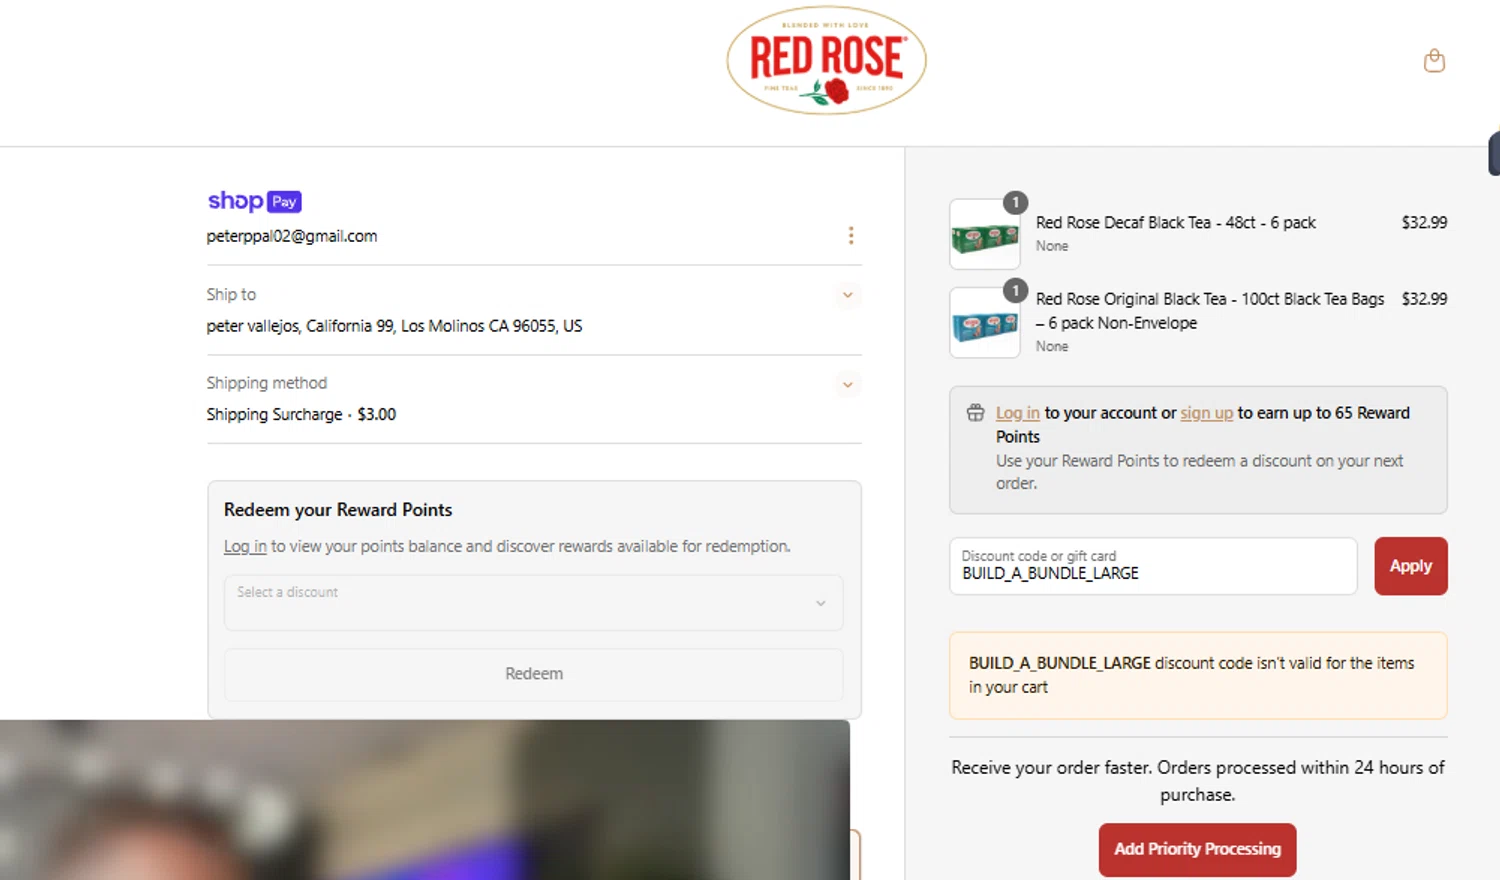Click the Apply discount button
The image size is (1500, 880).
pos(1411,566)
